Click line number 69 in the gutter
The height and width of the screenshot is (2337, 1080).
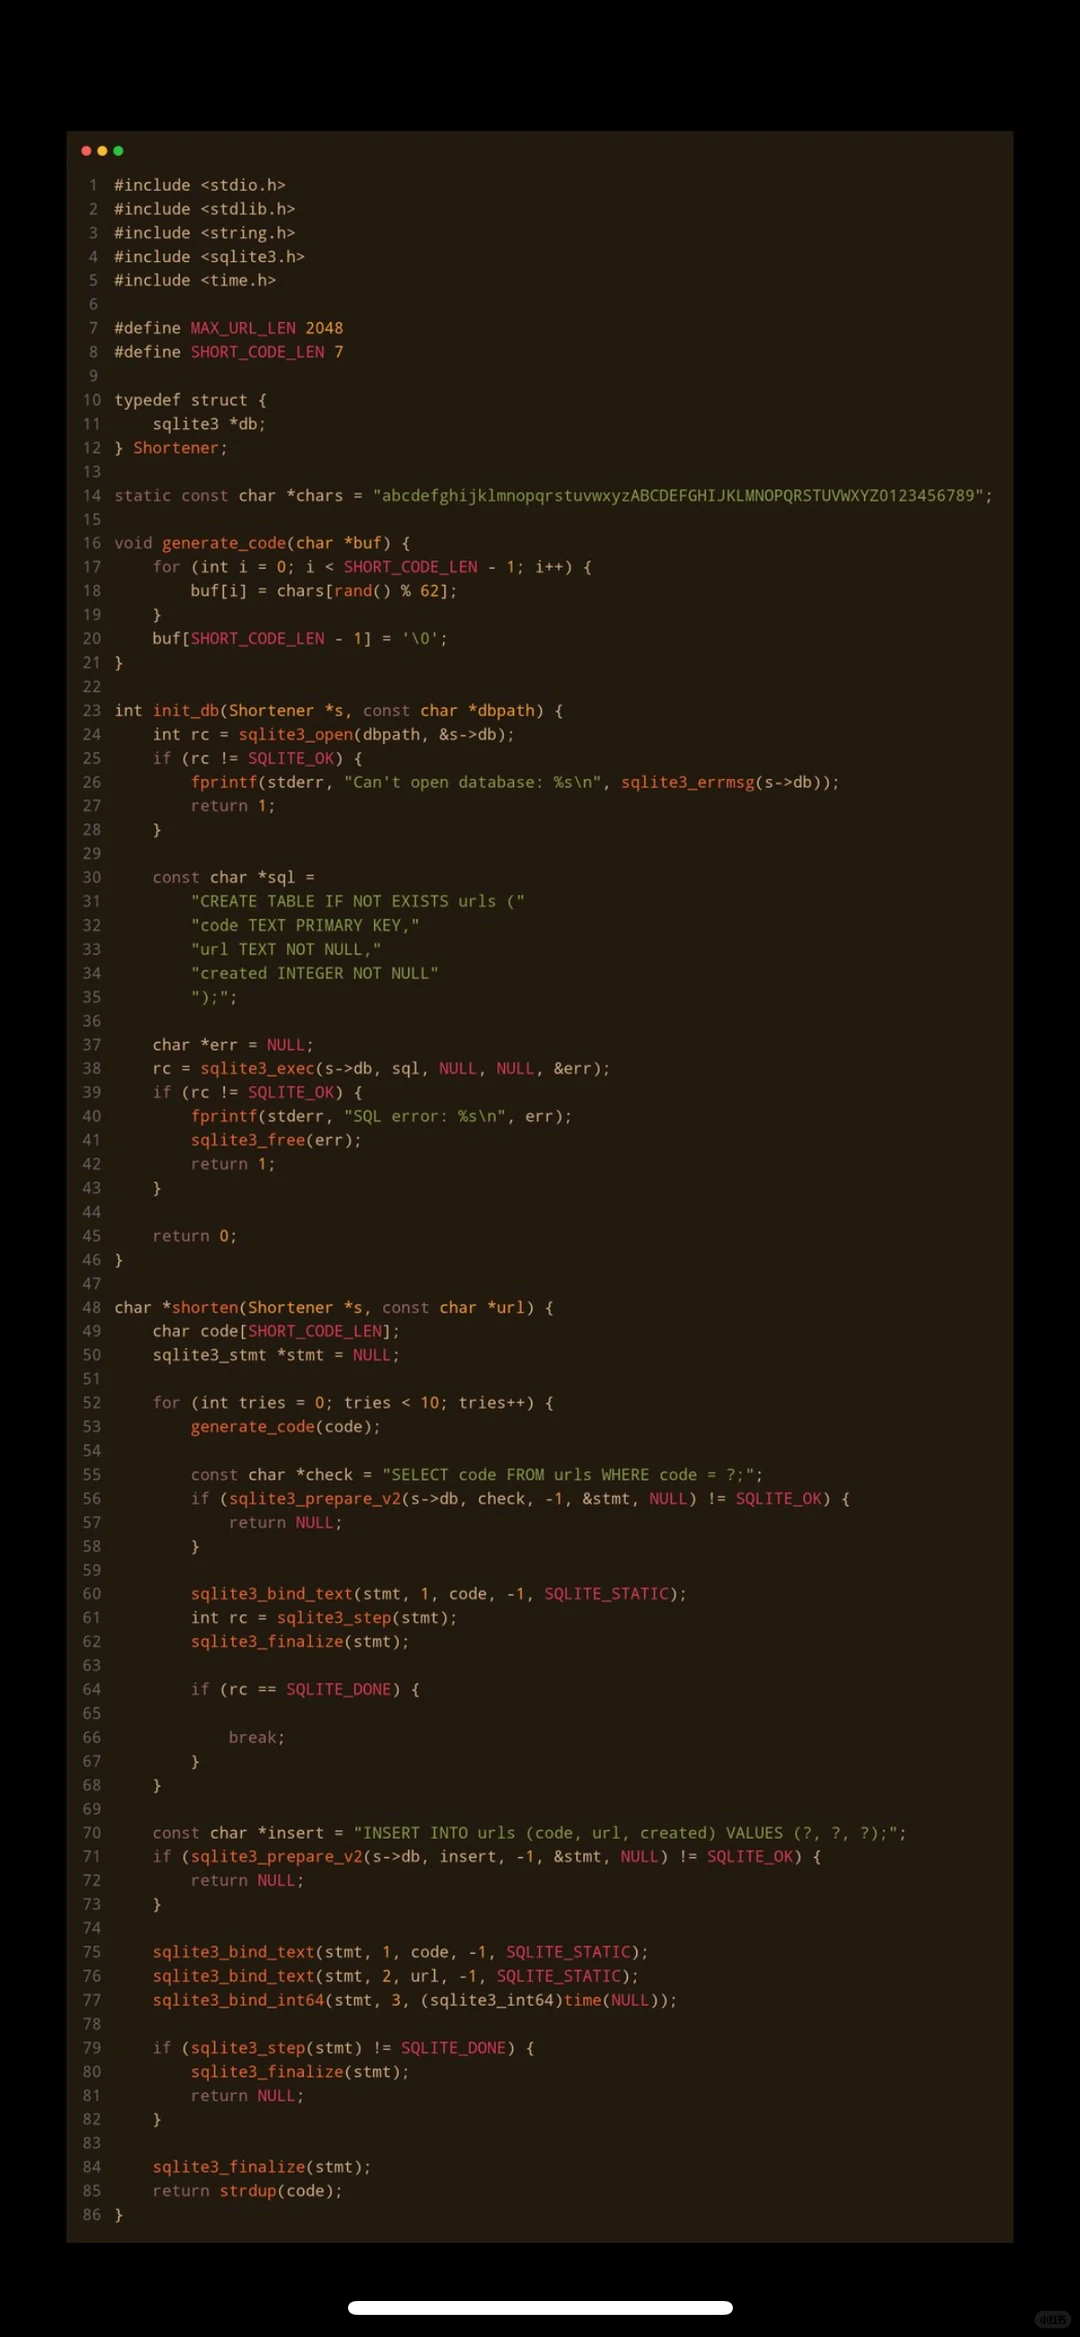(92, 1810)
